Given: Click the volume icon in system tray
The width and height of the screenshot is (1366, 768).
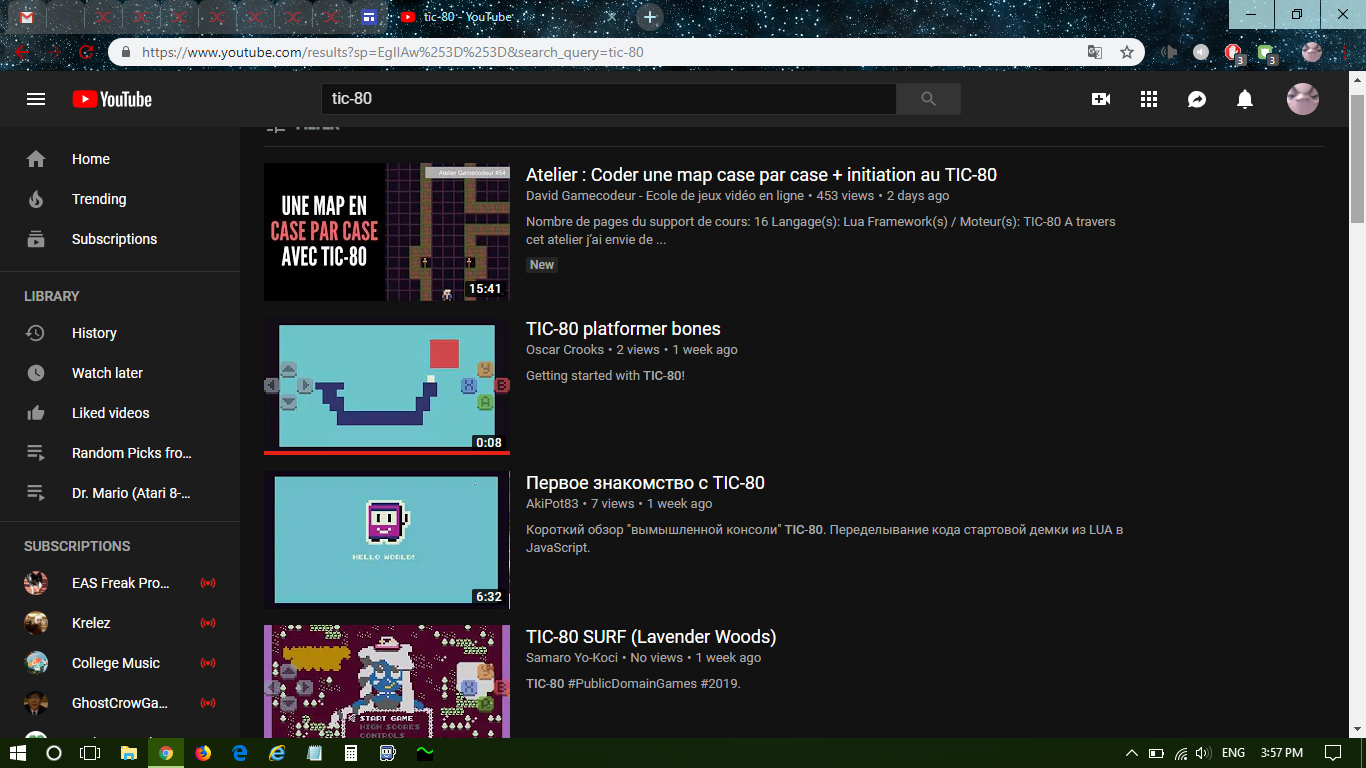Looking at the screenshot, I should (x=1204, y=753).
